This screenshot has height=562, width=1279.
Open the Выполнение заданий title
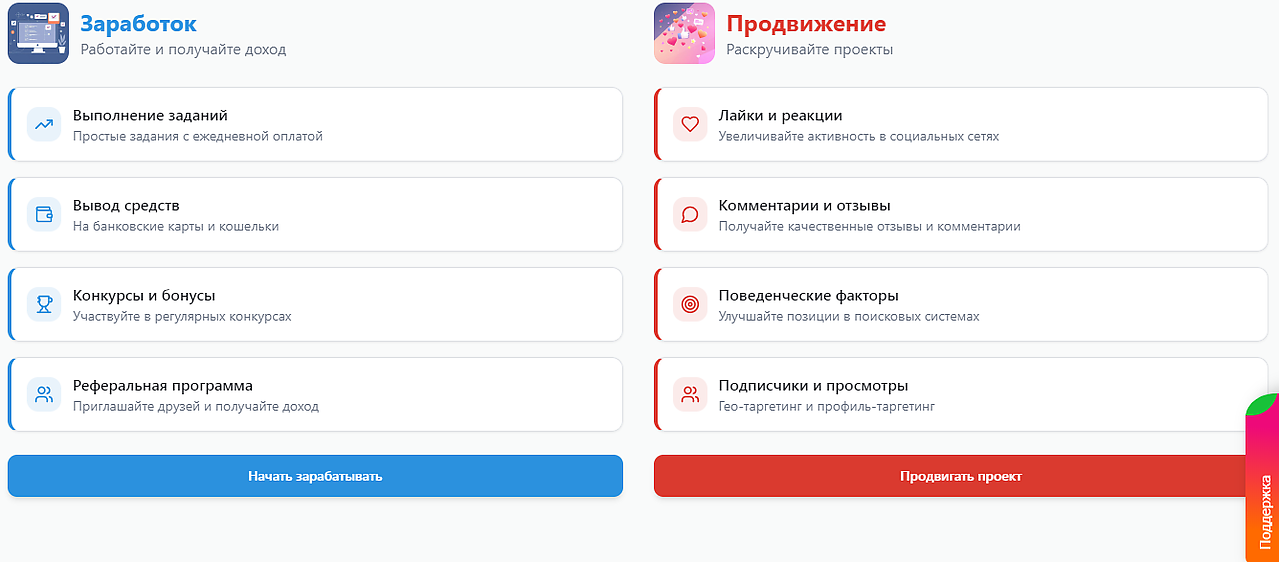point(150,116)
